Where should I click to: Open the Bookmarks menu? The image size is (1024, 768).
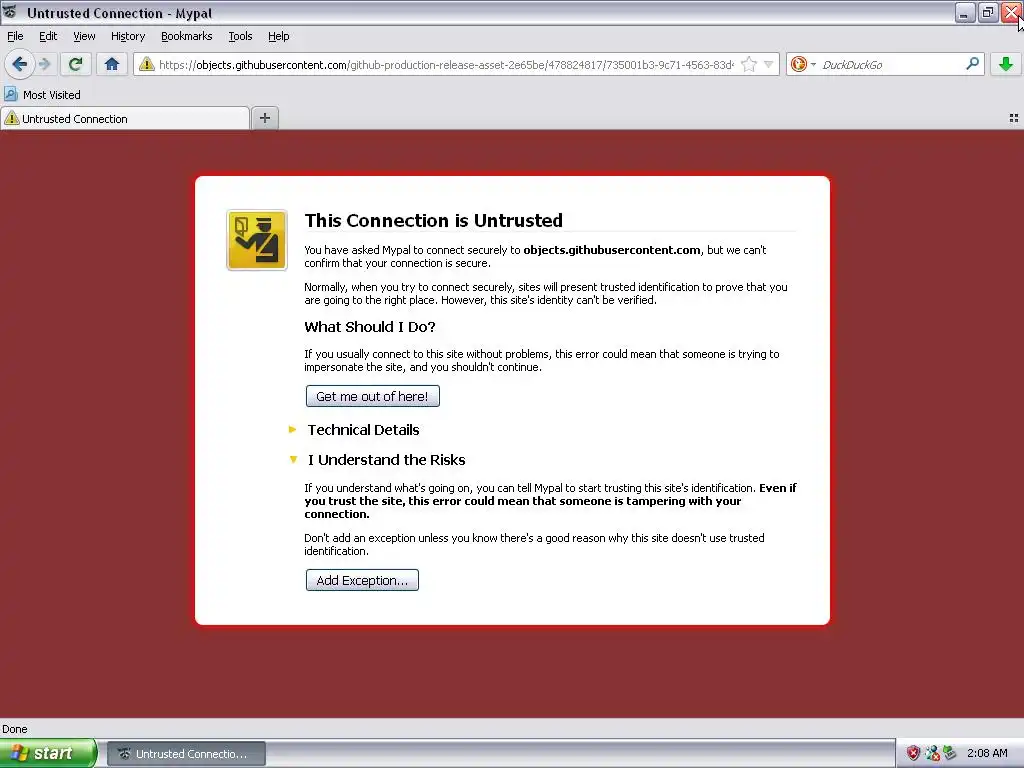tap(187, 36)
